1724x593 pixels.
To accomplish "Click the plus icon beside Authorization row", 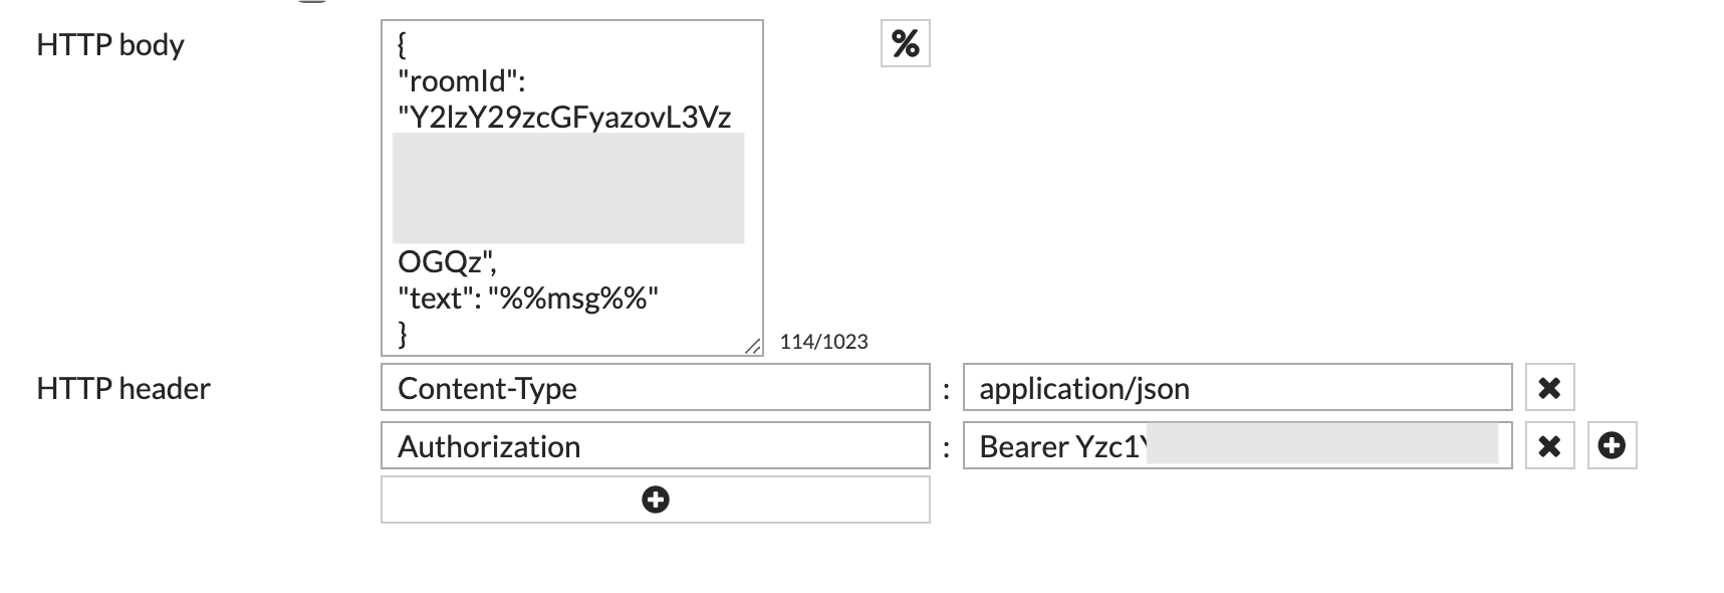I will (1611, 446).
